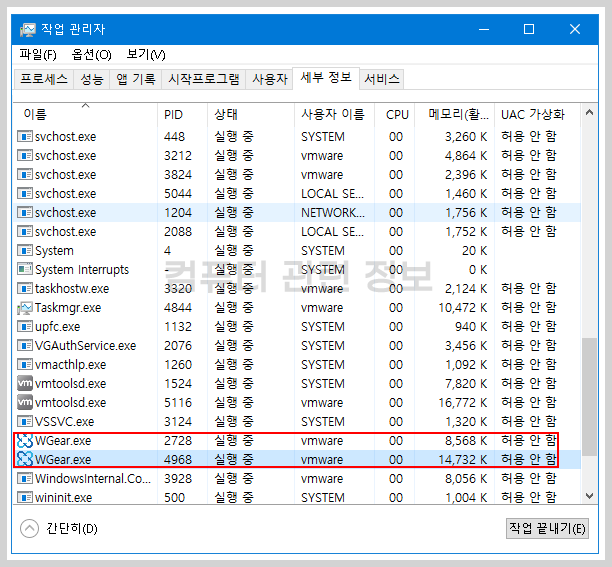Click the icon of WGear.exe PID 4968
Image resolution: width=612 pixels, height=567 pixels.
pos(25,459)
